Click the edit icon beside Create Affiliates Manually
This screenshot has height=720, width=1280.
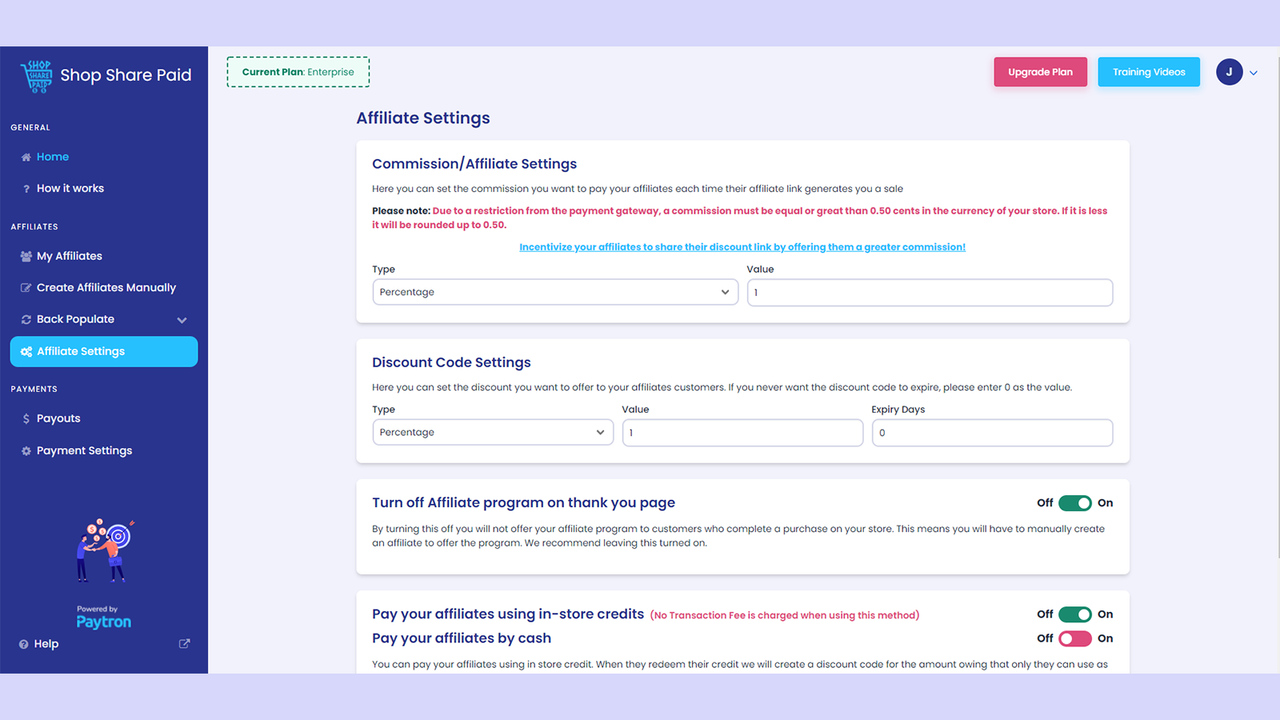26,288
